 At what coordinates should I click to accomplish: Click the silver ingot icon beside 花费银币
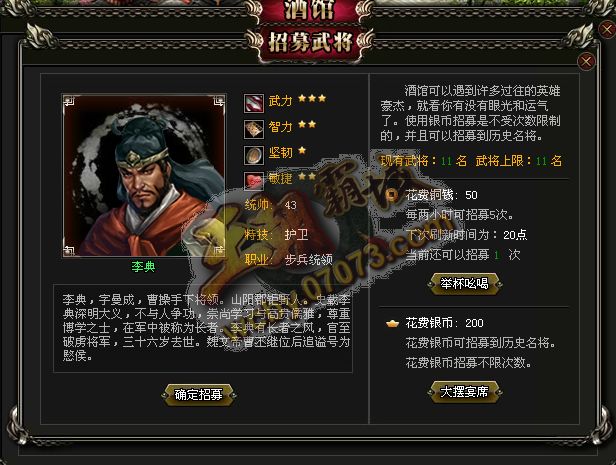[392, 324]
